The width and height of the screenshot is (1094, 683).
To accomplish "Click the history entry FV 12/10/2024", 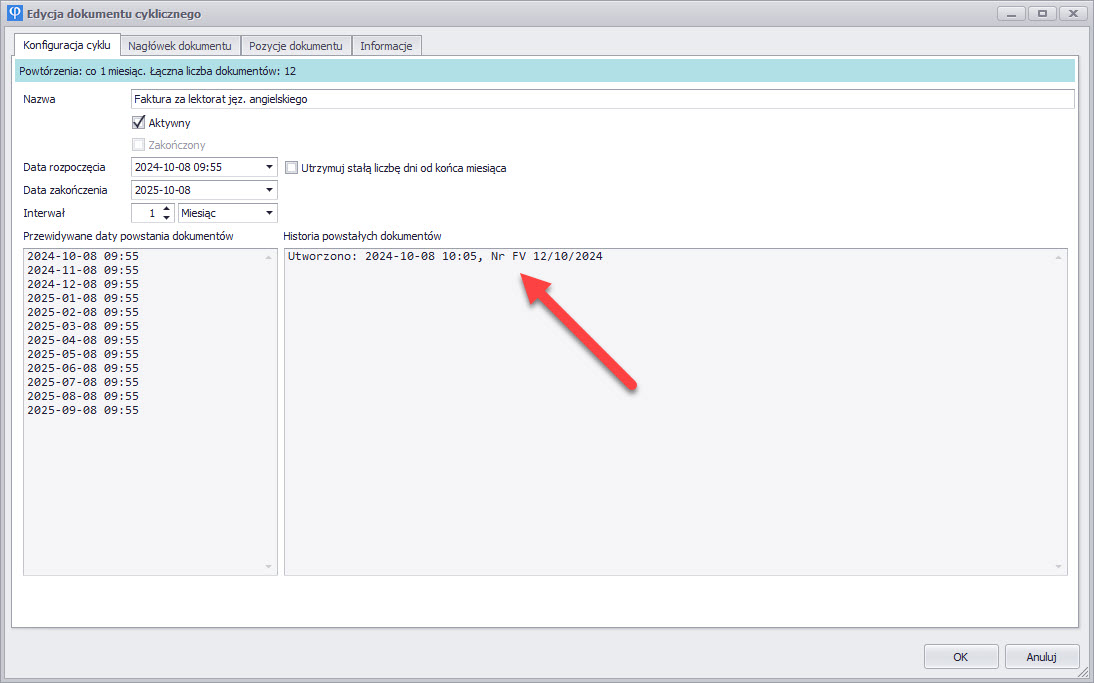I will tap(445, 257).
